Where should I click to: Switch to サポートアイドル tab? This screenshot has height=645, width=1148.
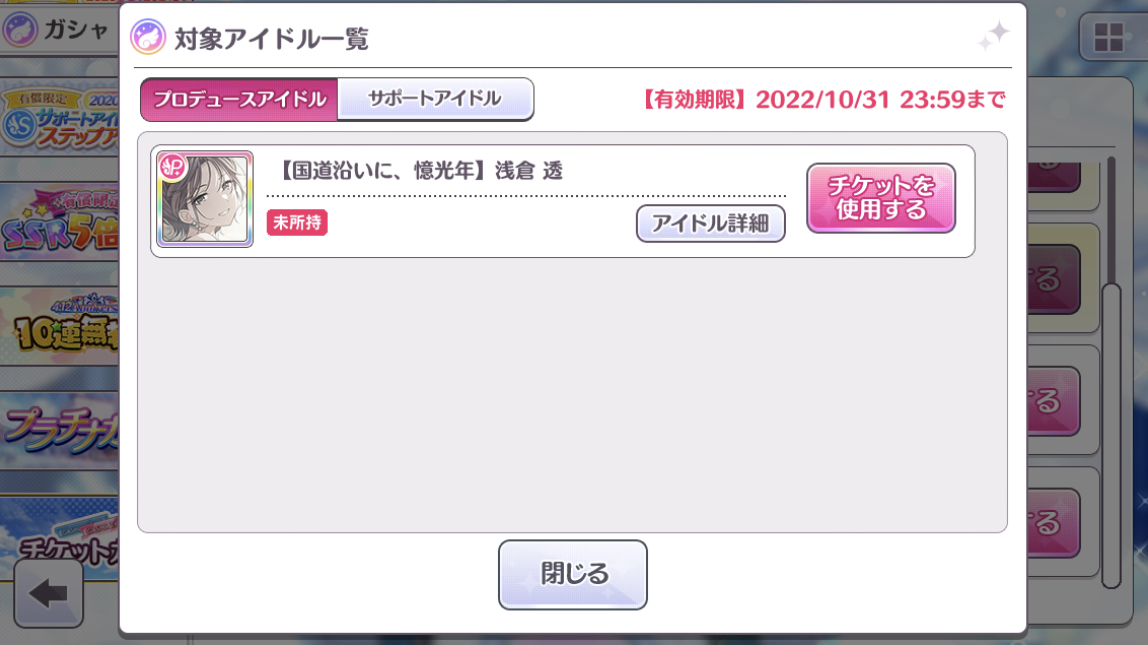(435, 99)
